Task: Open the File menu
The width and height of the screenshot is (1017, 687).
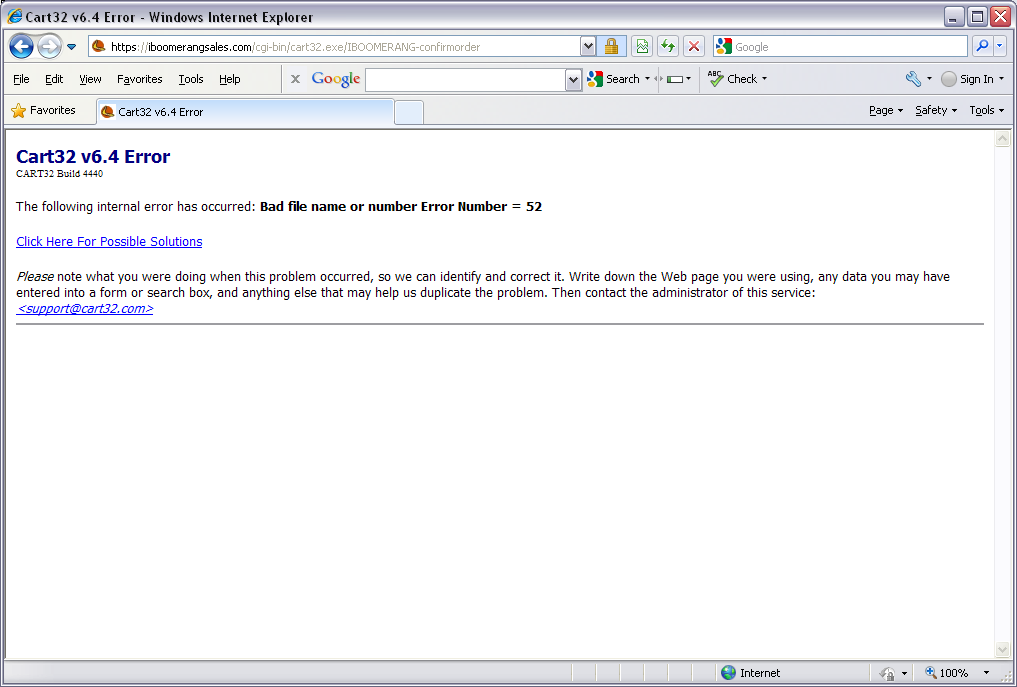Action: (x=21, y=79)
